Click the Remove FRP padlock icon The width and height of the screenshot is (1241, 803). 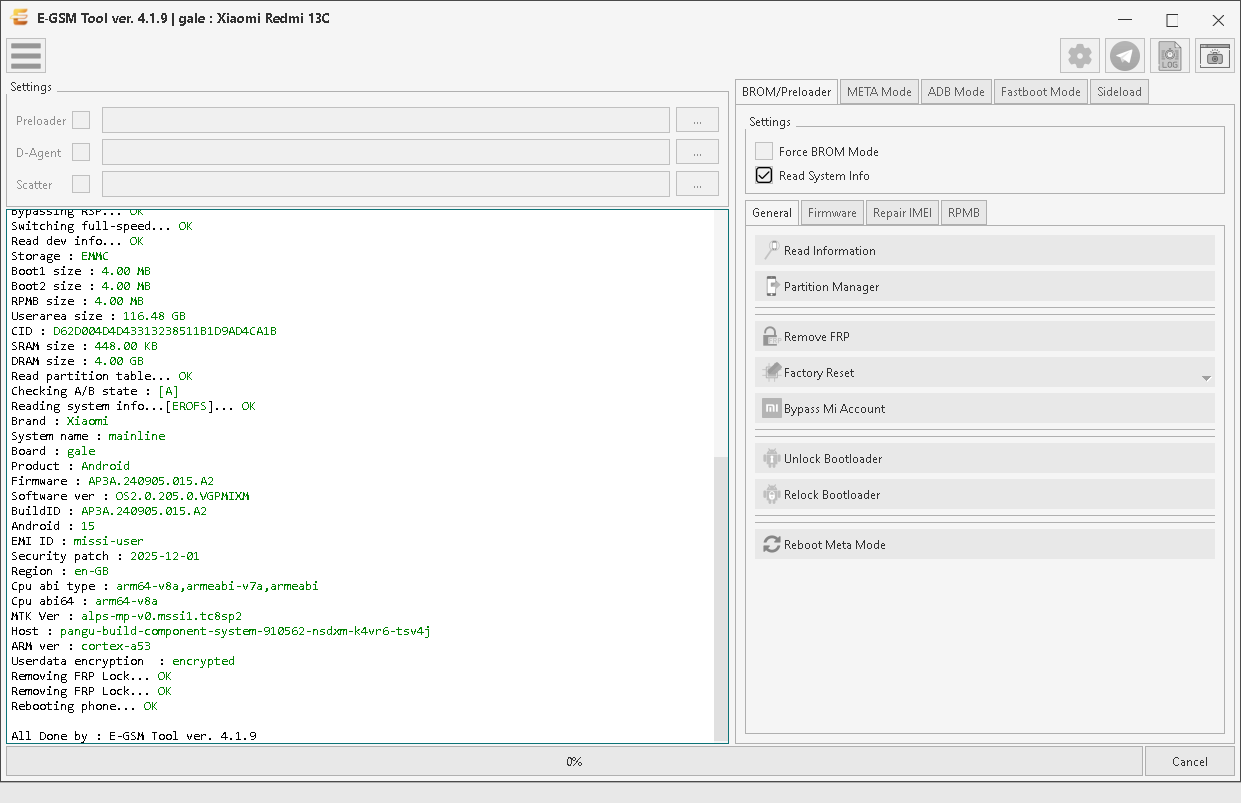[771, 336]
